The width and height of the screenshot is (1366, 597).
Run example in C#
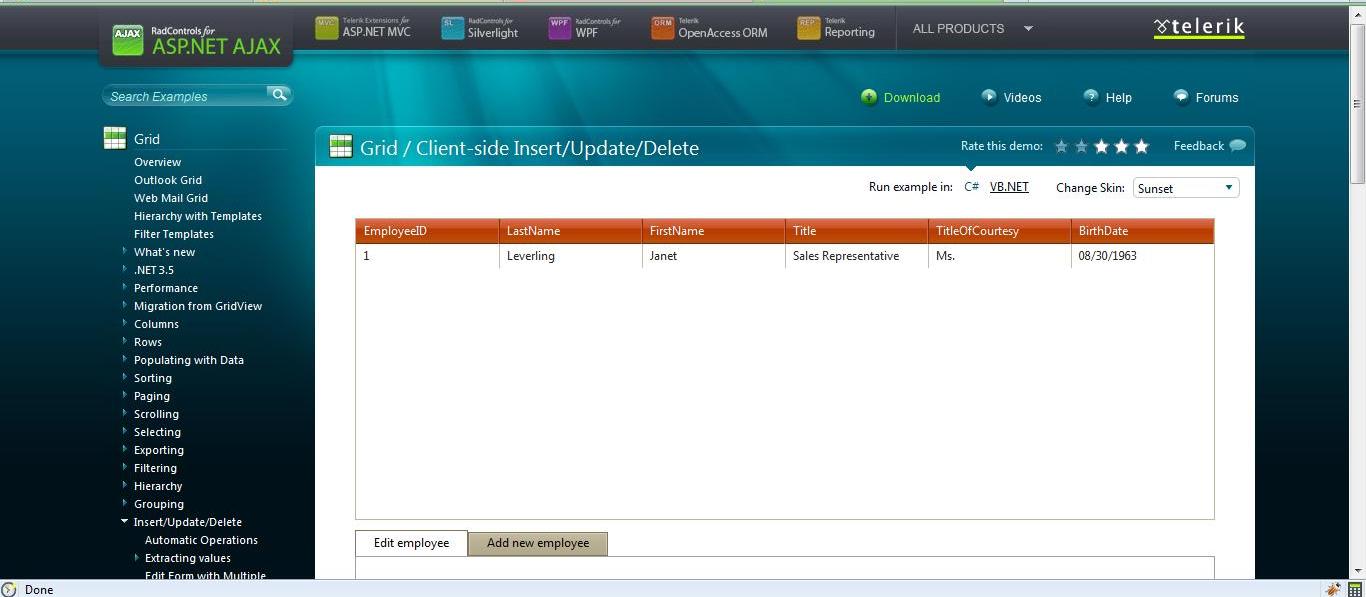click(x=971, y=187)
